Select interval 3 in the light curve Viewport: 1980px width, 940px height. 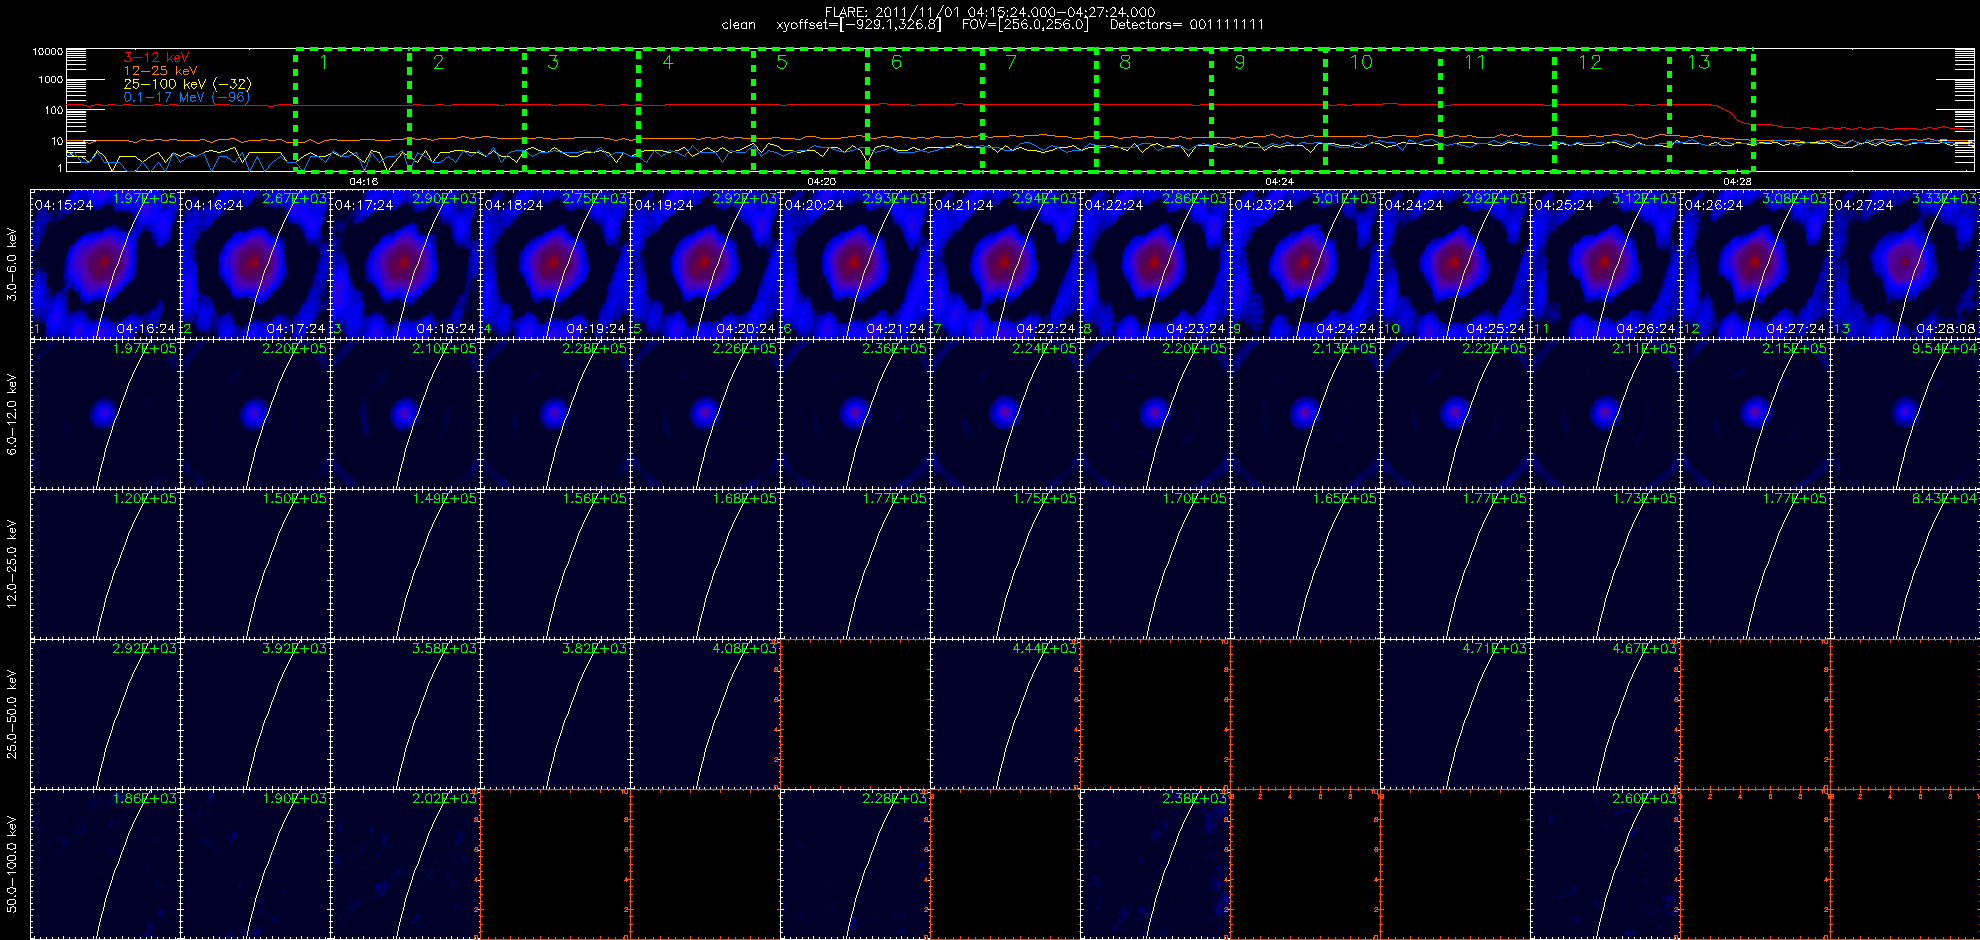point(581,110)
